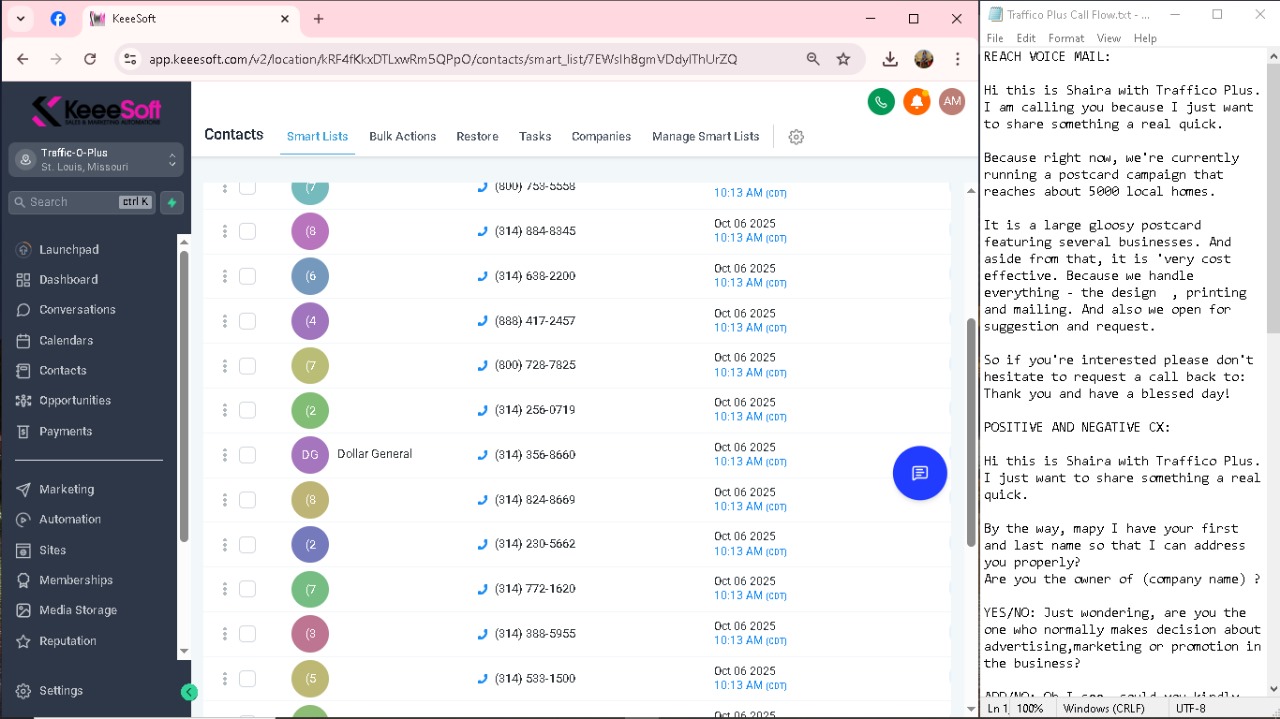Collapse sidebar using the green arrow
1280x719 pixels.
pyautogui.click(x=189, y=692)
